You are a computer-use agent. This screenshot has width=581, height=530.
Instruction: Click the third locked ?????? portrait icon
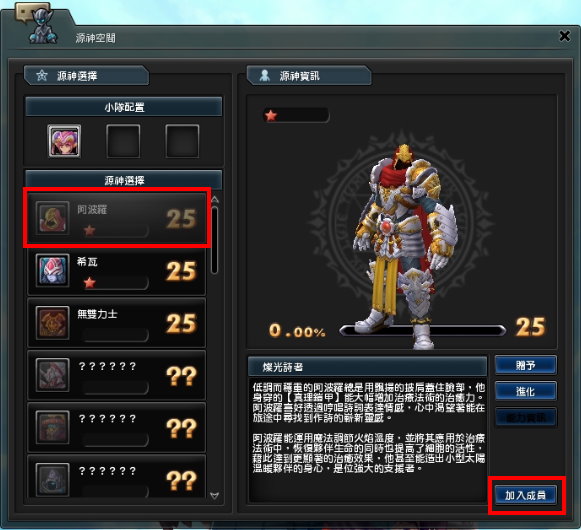click(52, 480)
